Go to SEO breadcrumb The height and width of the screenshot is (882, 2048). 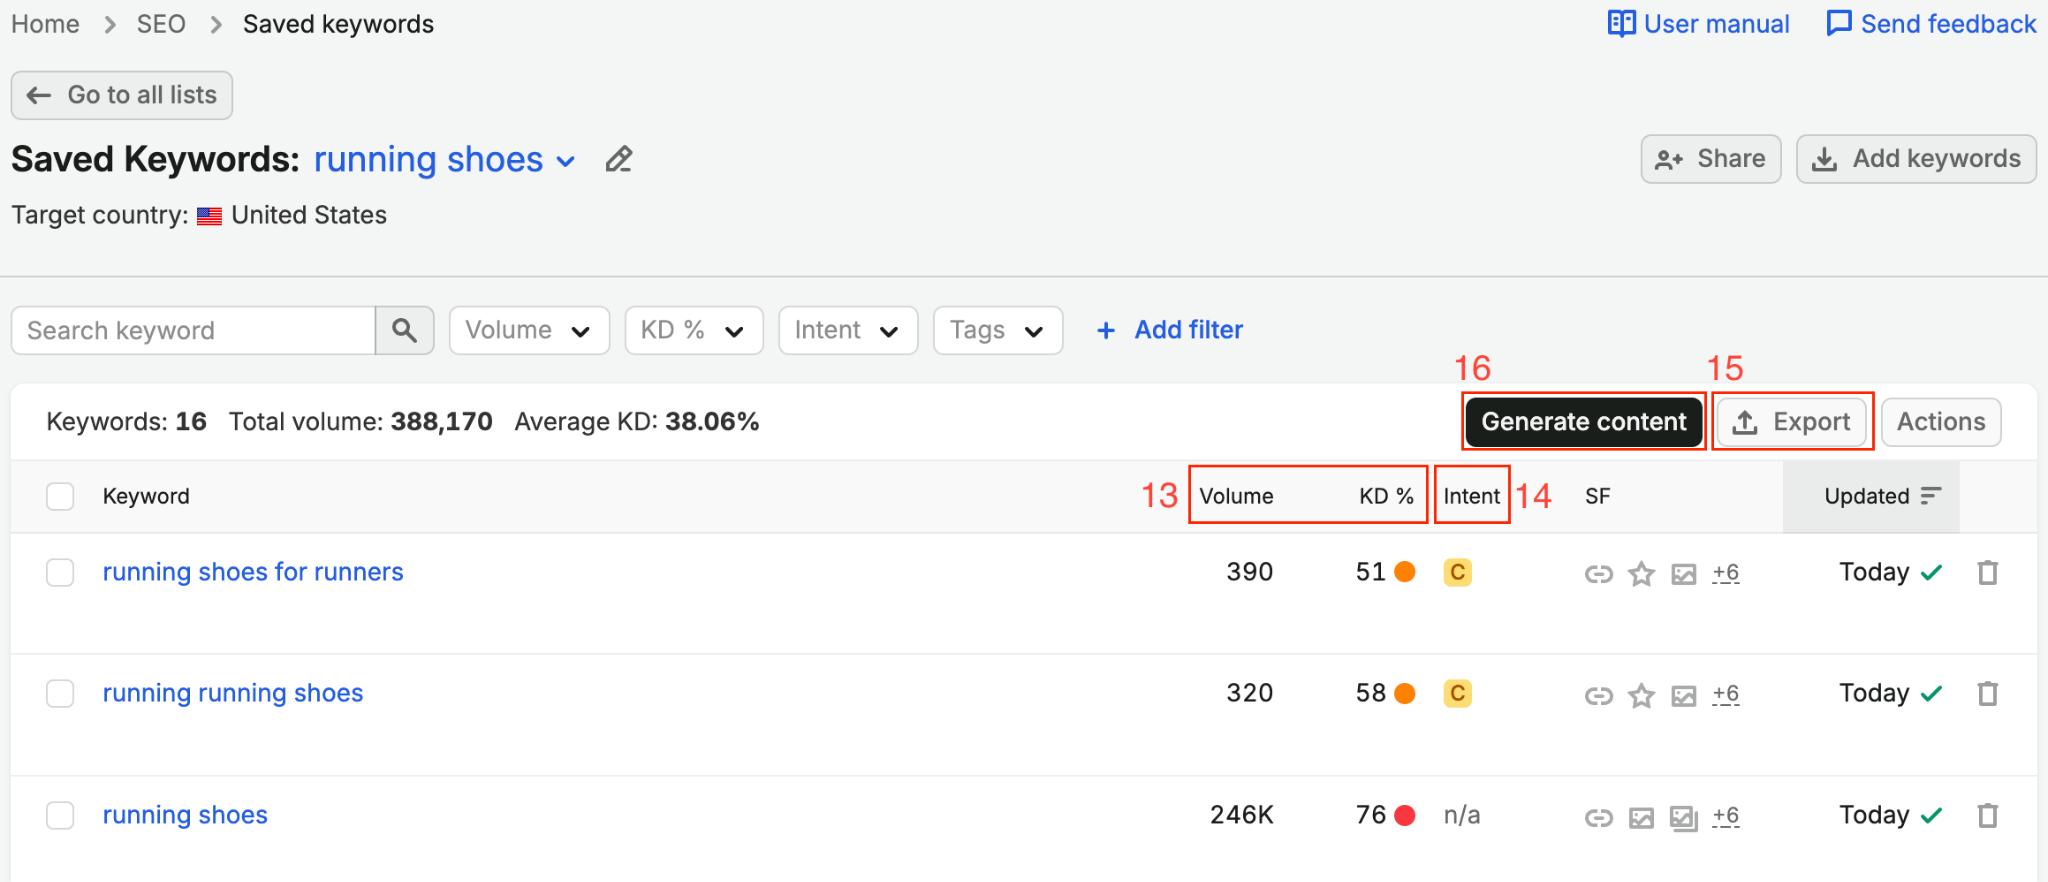tap(161, 24)
